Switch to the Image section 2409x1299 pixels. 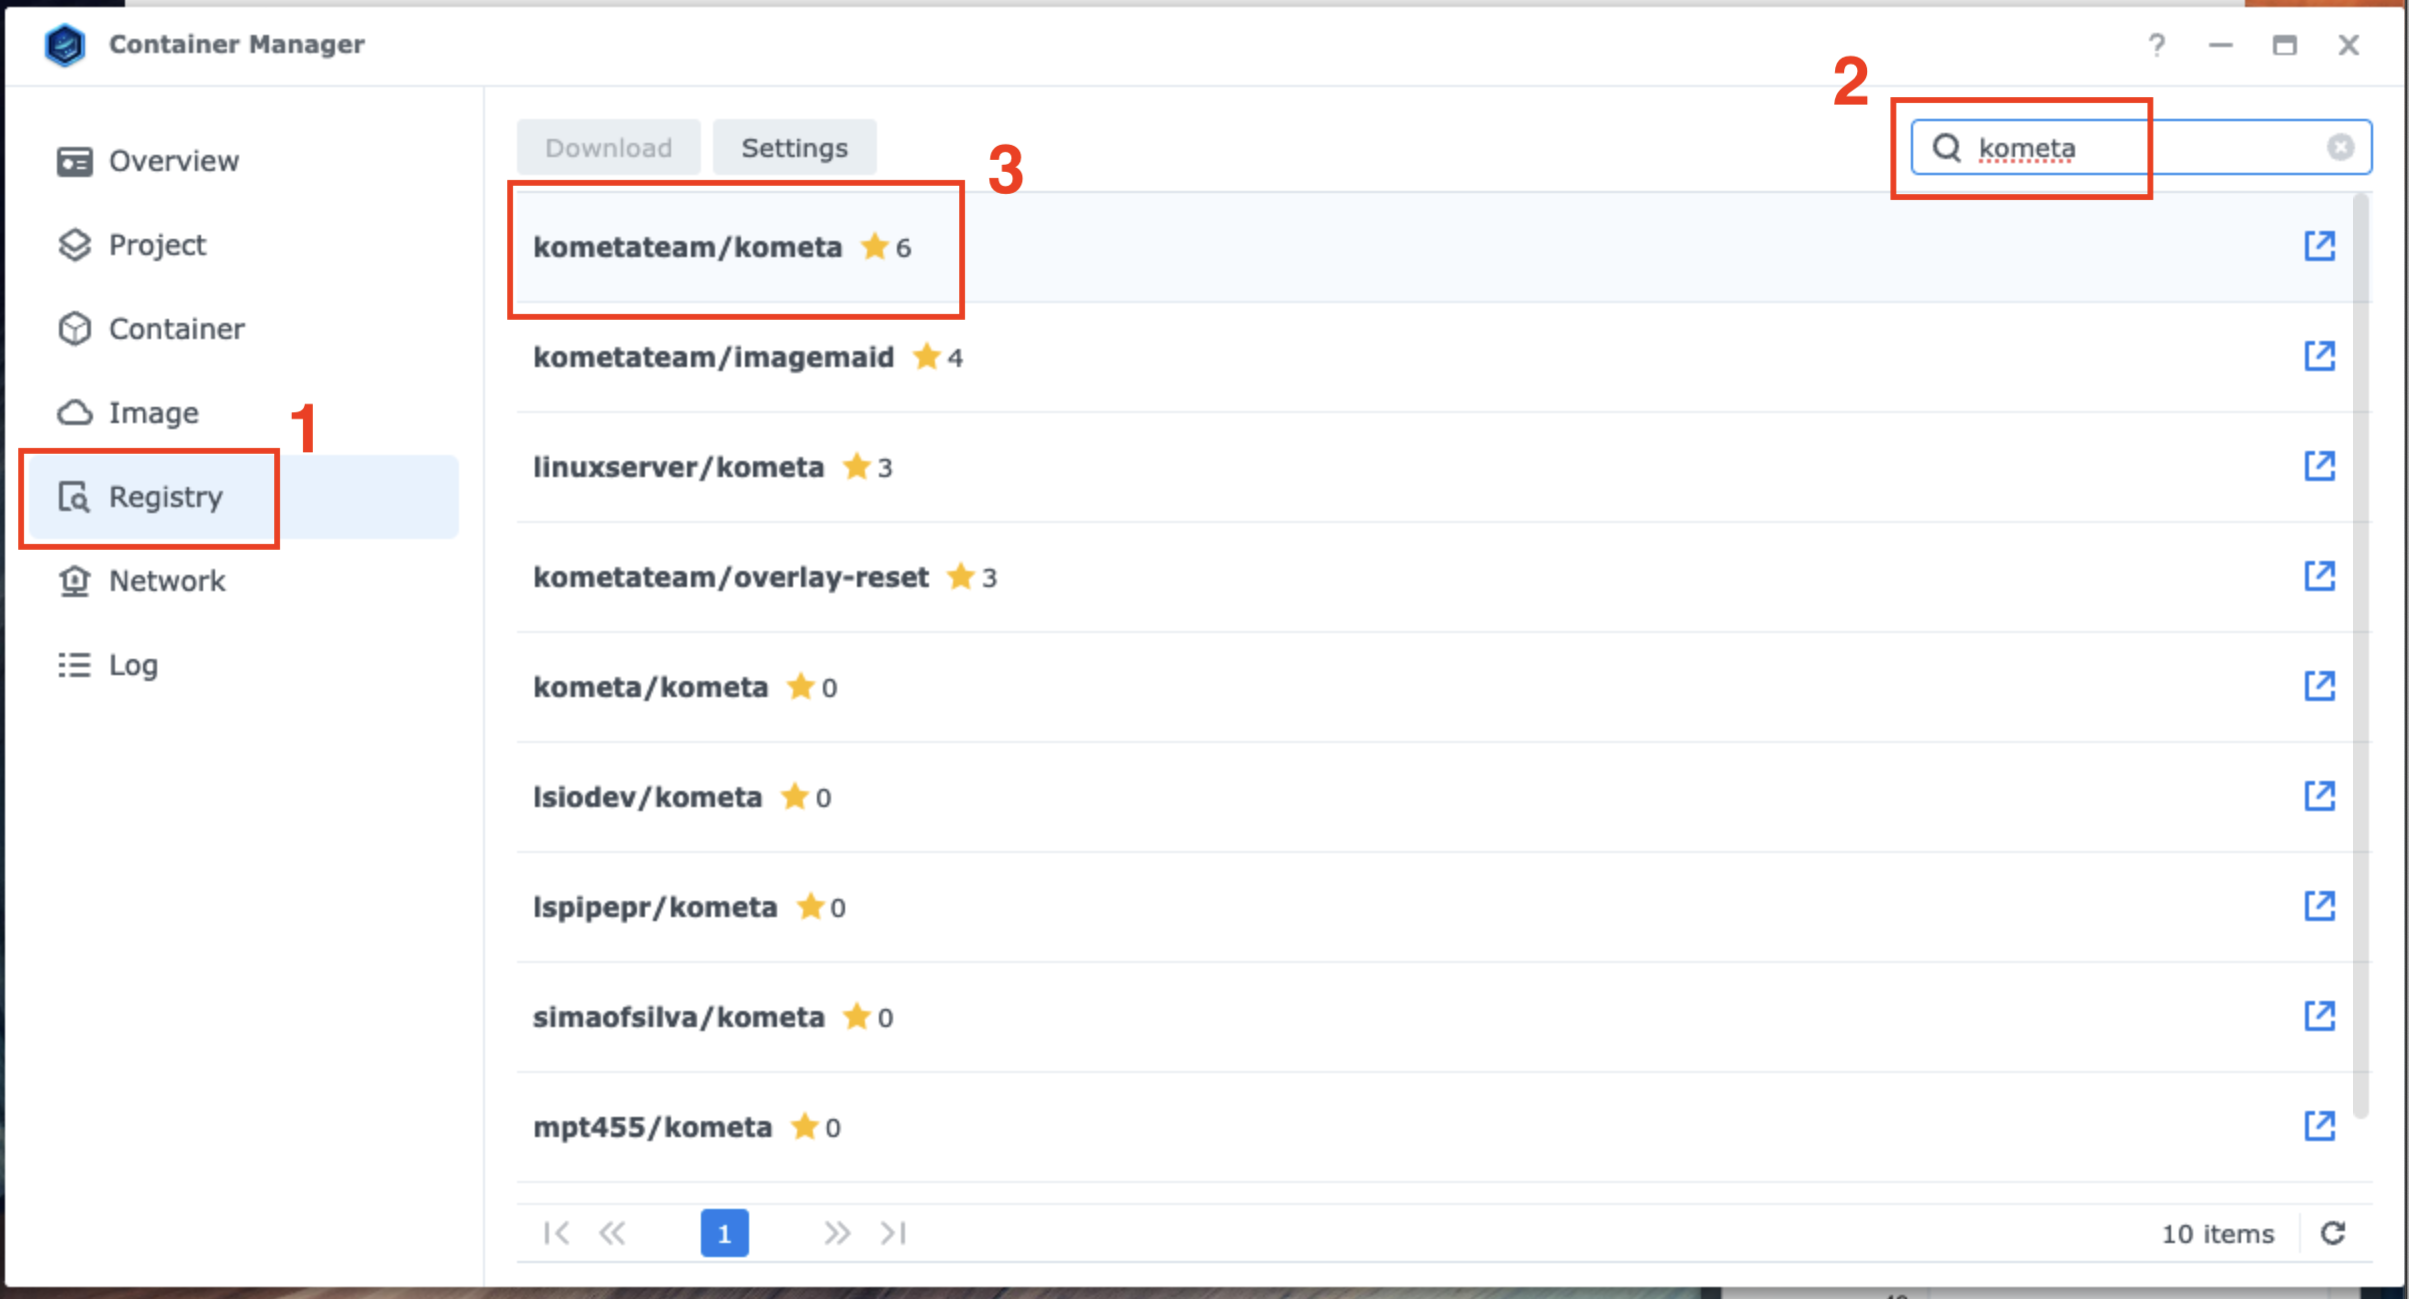[243, 413]
